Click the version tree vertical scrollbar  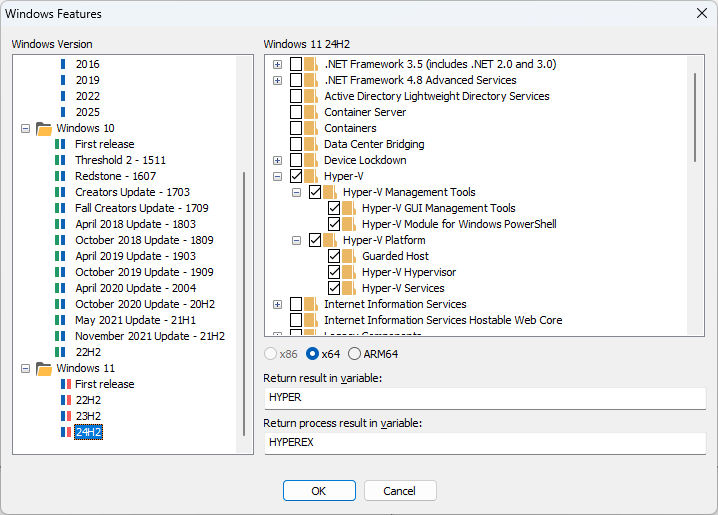[244, 304]
